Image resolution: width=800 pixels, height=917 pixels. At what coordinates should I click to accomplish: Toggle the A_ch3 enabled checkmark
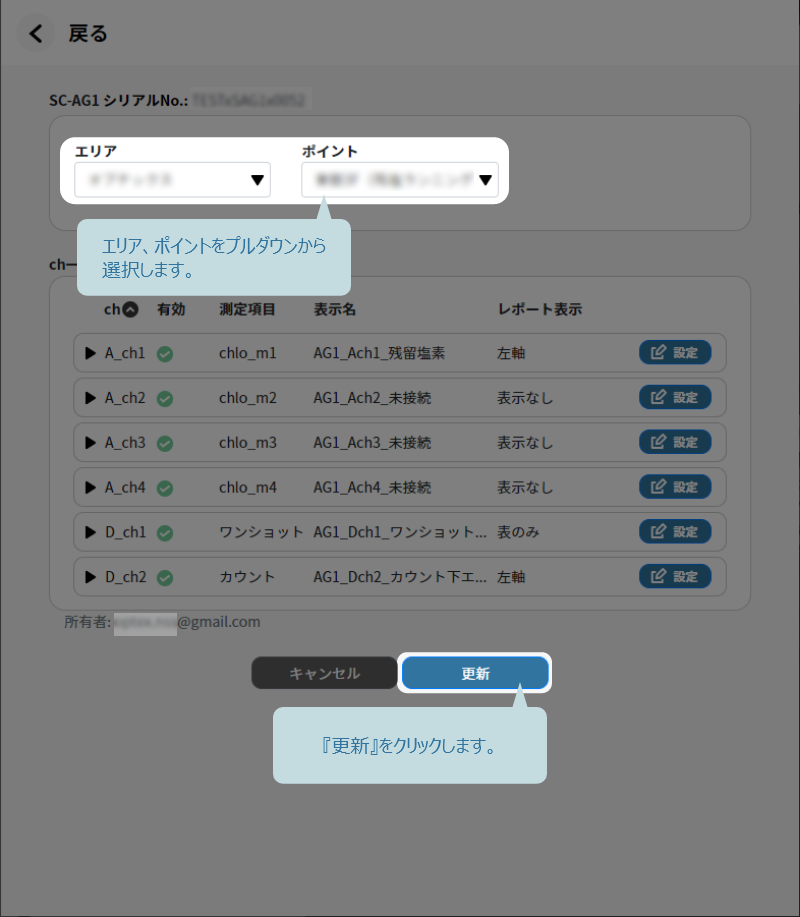click(x=165, y=443)
